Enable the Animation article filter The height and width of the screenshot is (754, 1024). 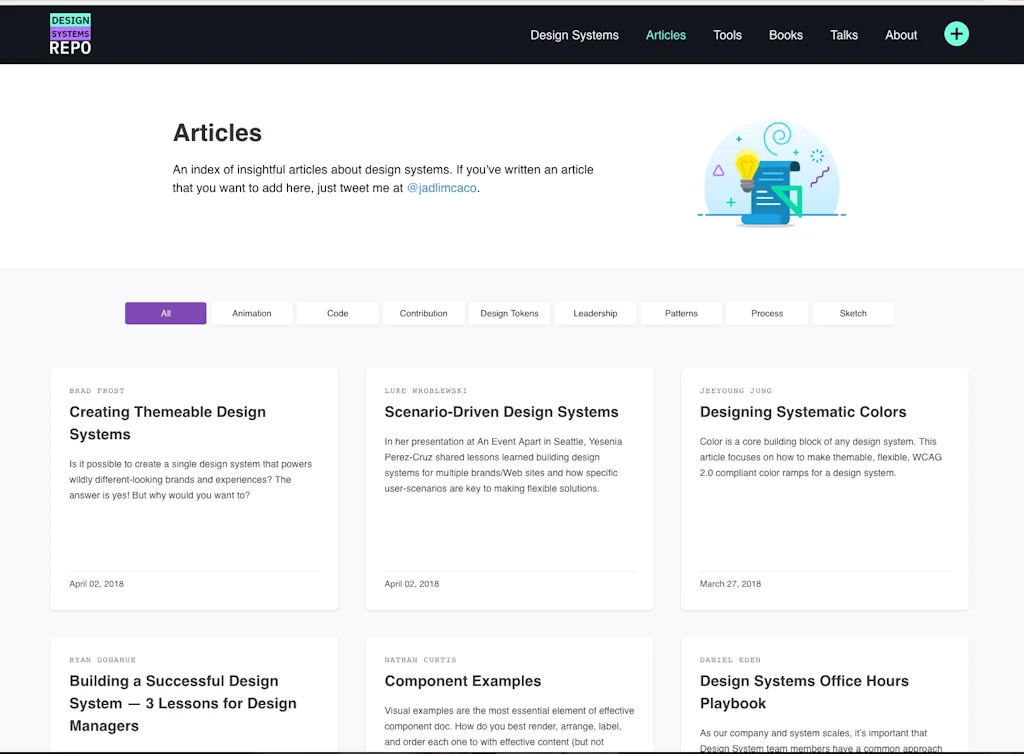251,313
